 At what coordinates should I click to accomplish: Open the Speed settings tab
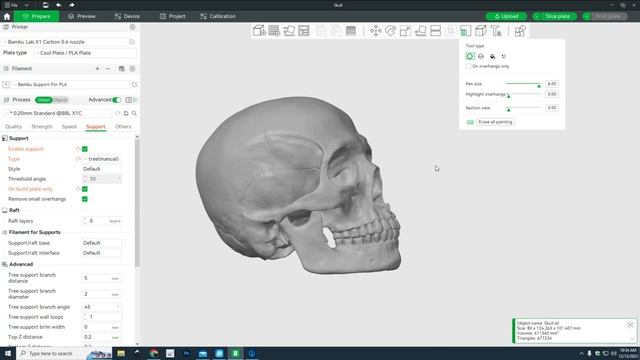point(69,127)
